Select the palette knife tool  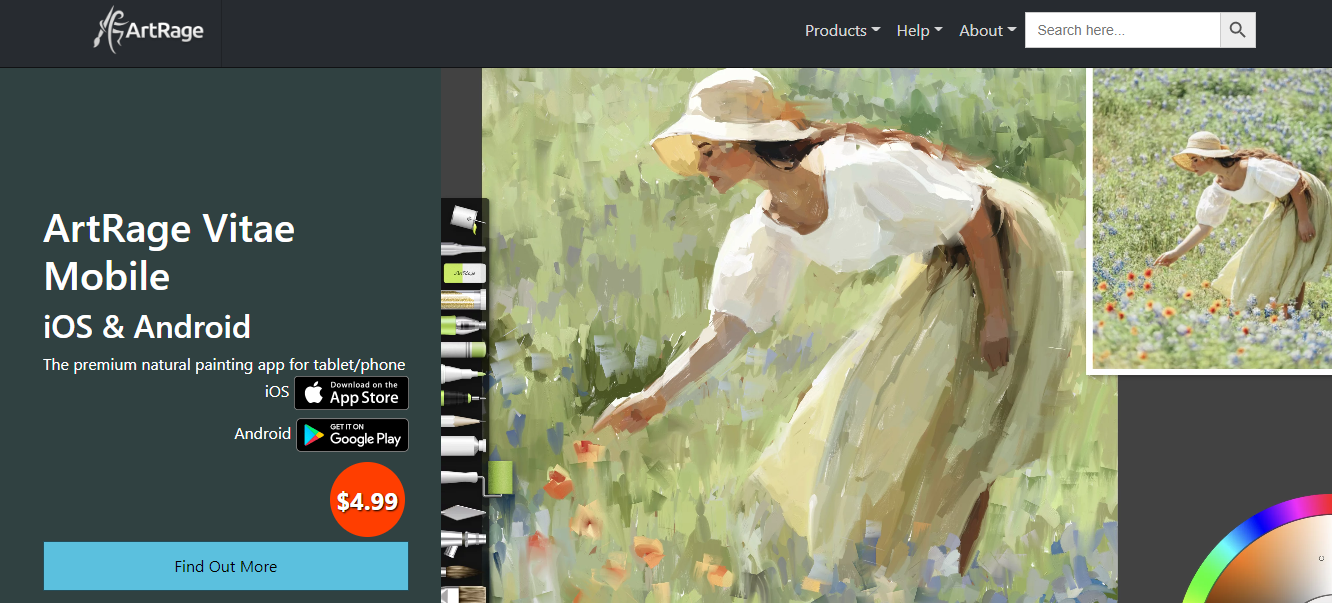pos(464,513)
